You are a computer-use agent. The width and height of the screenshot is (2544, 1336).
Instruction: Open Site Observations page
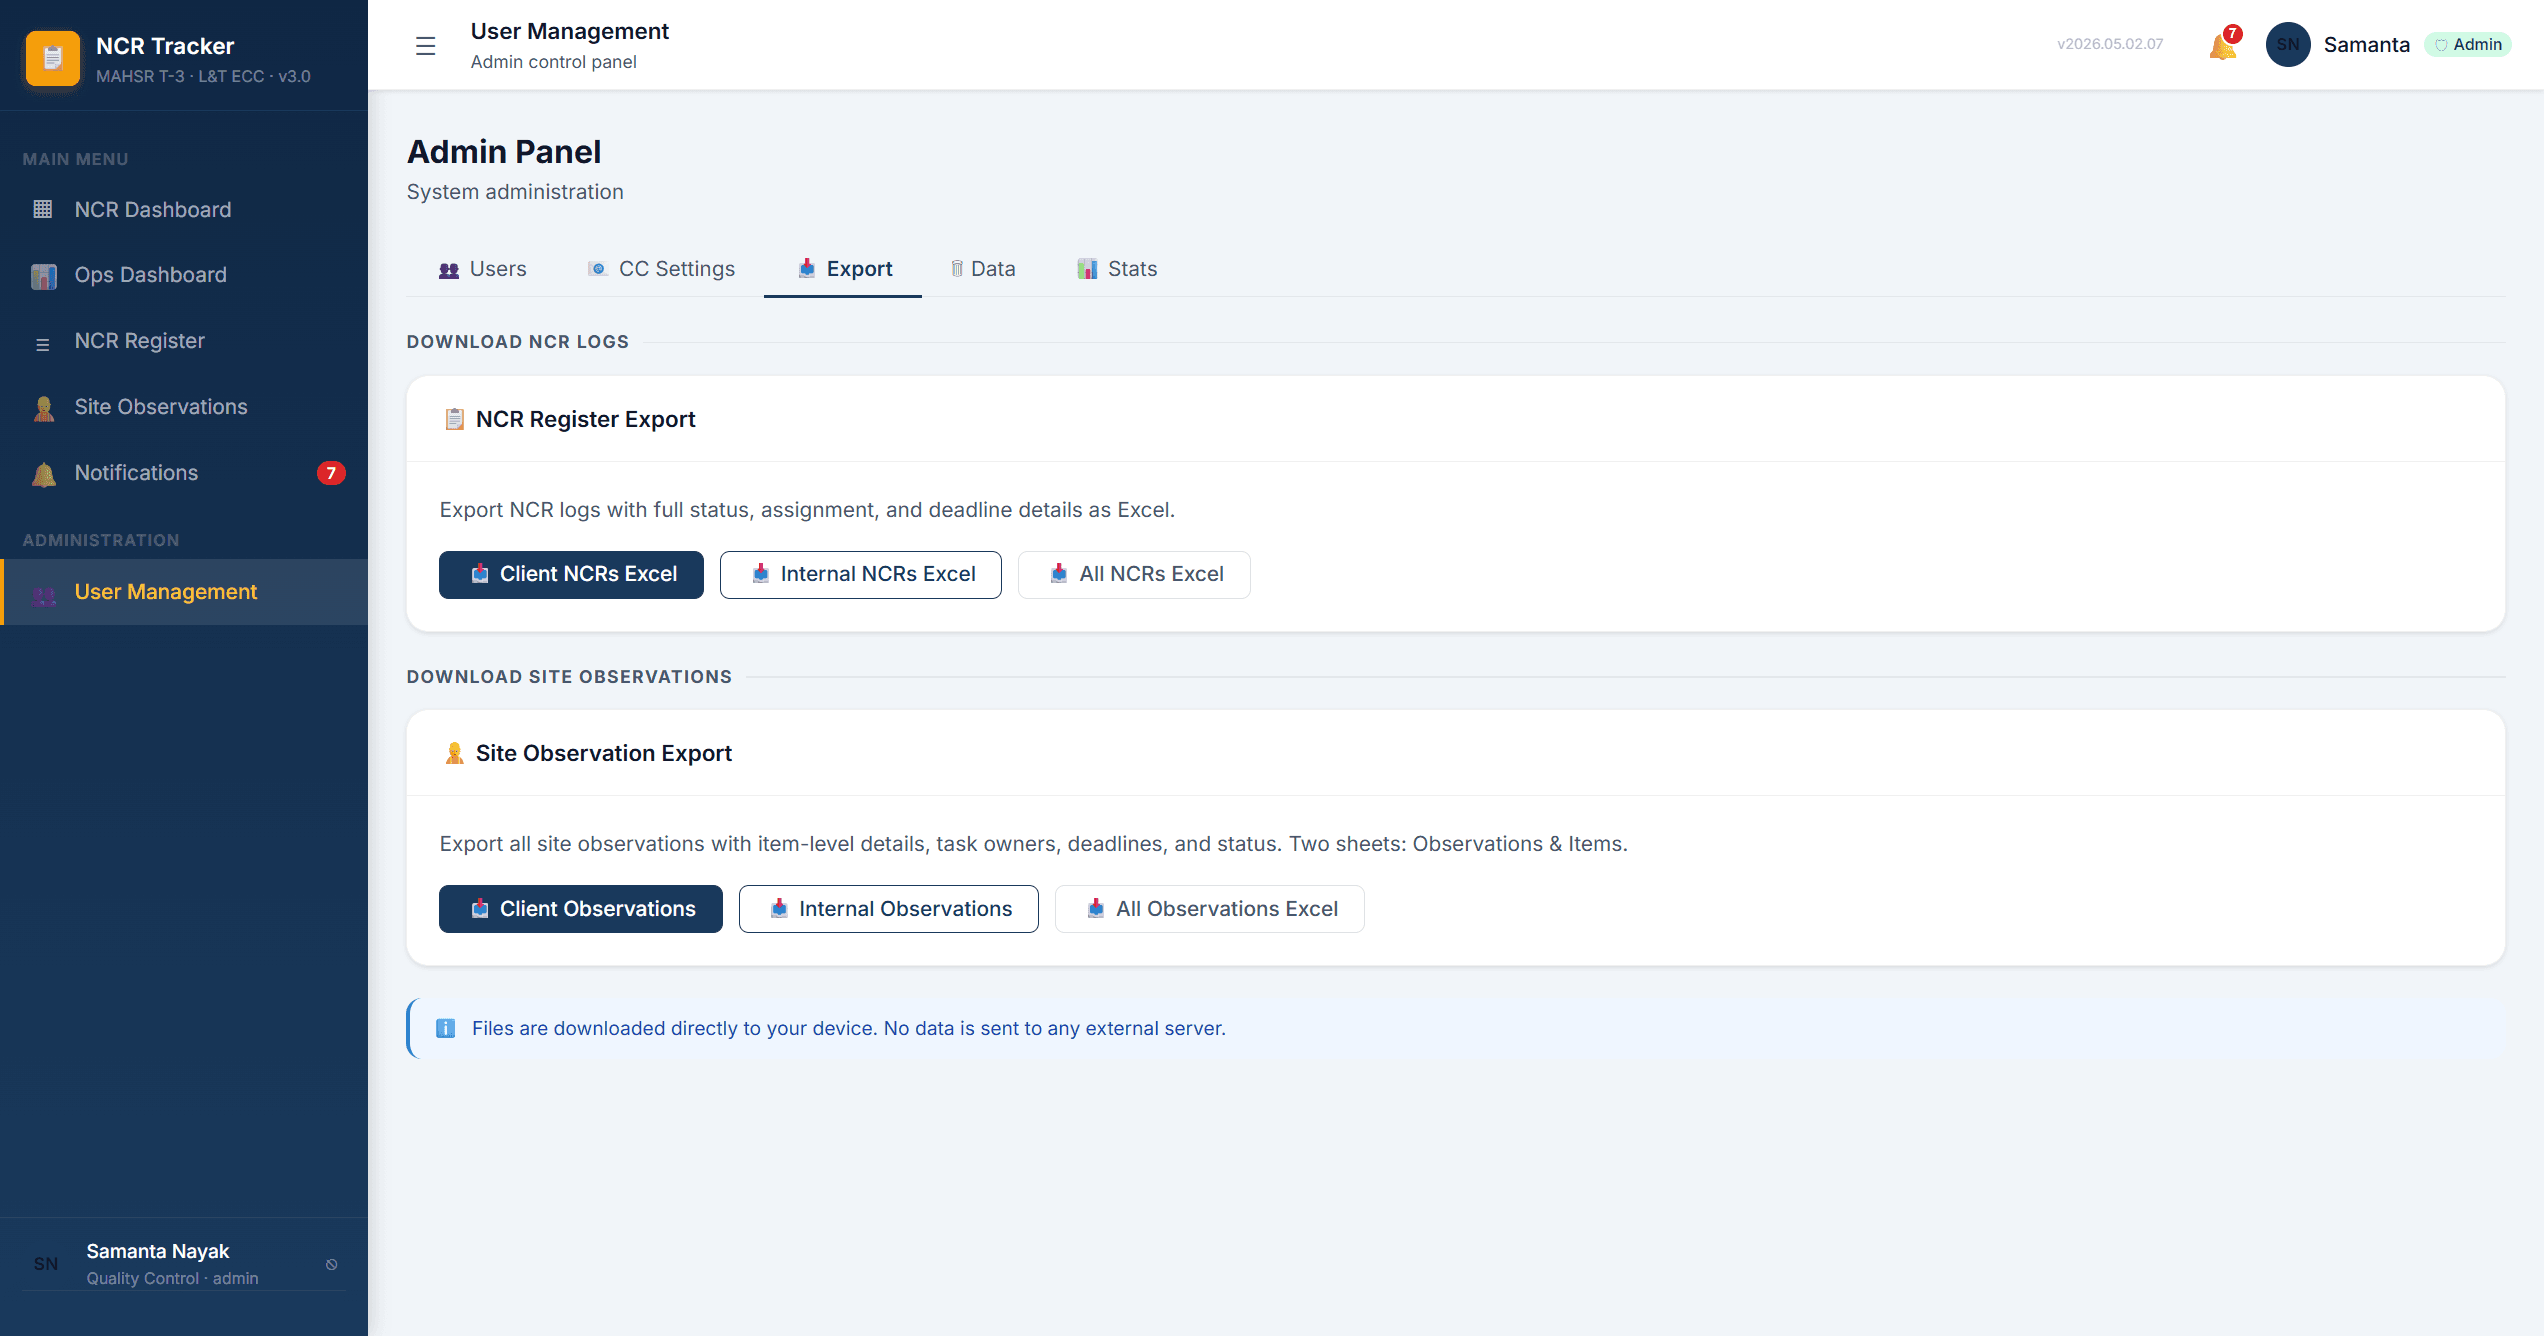point(184,407)
